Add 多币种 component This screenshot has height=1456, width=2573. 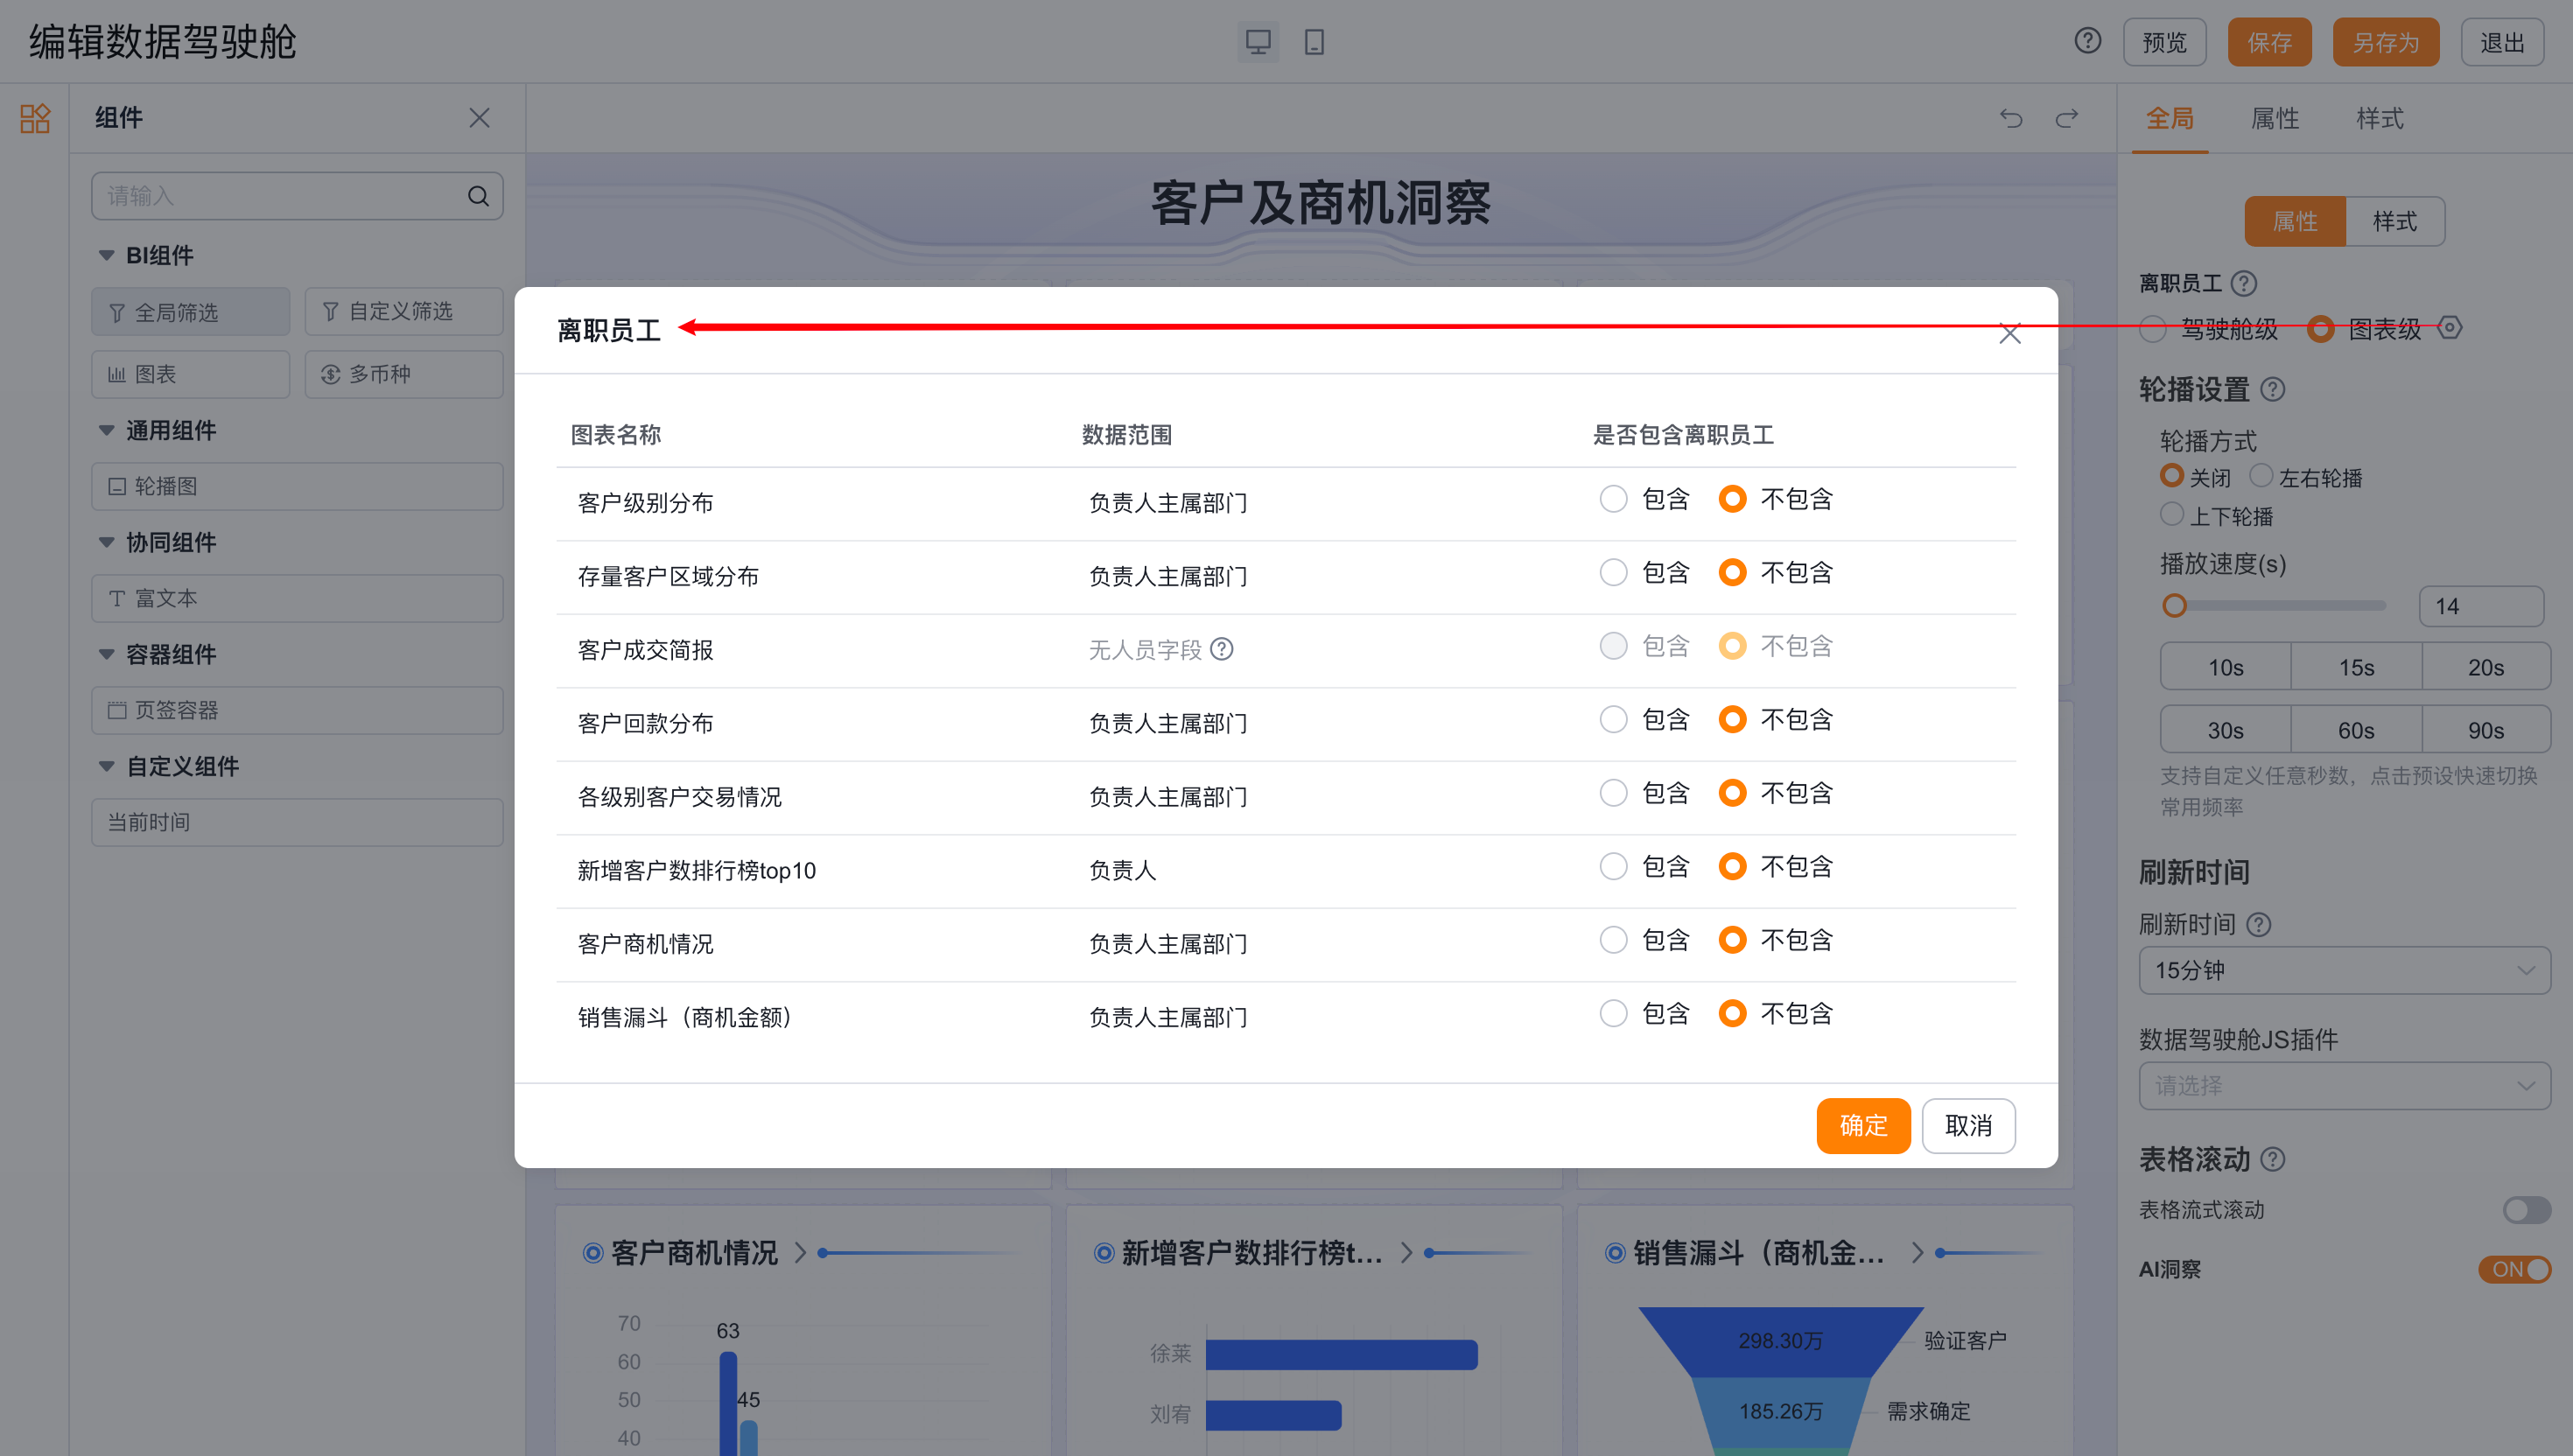[404, 374]
